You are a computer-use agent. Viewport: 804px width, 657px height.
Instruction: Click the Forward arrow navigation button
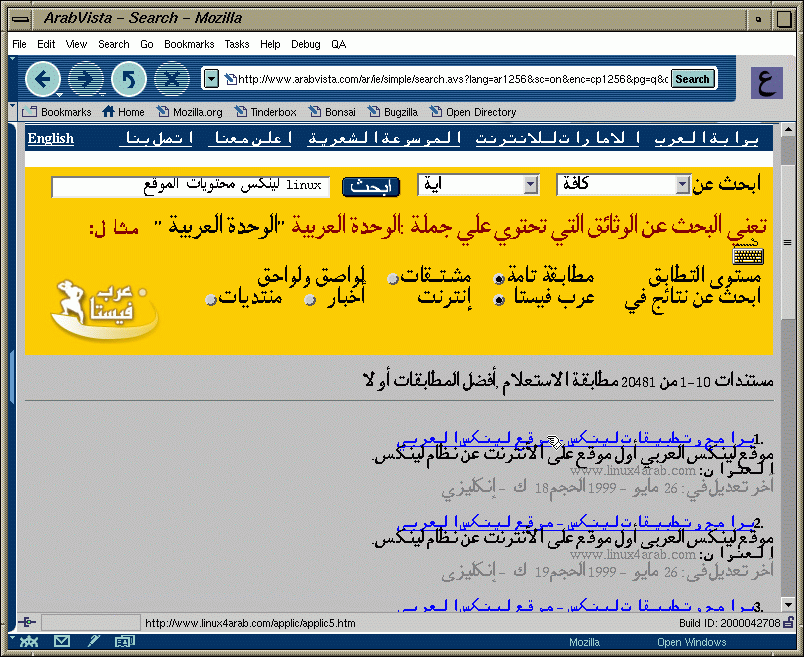[86, 79]
